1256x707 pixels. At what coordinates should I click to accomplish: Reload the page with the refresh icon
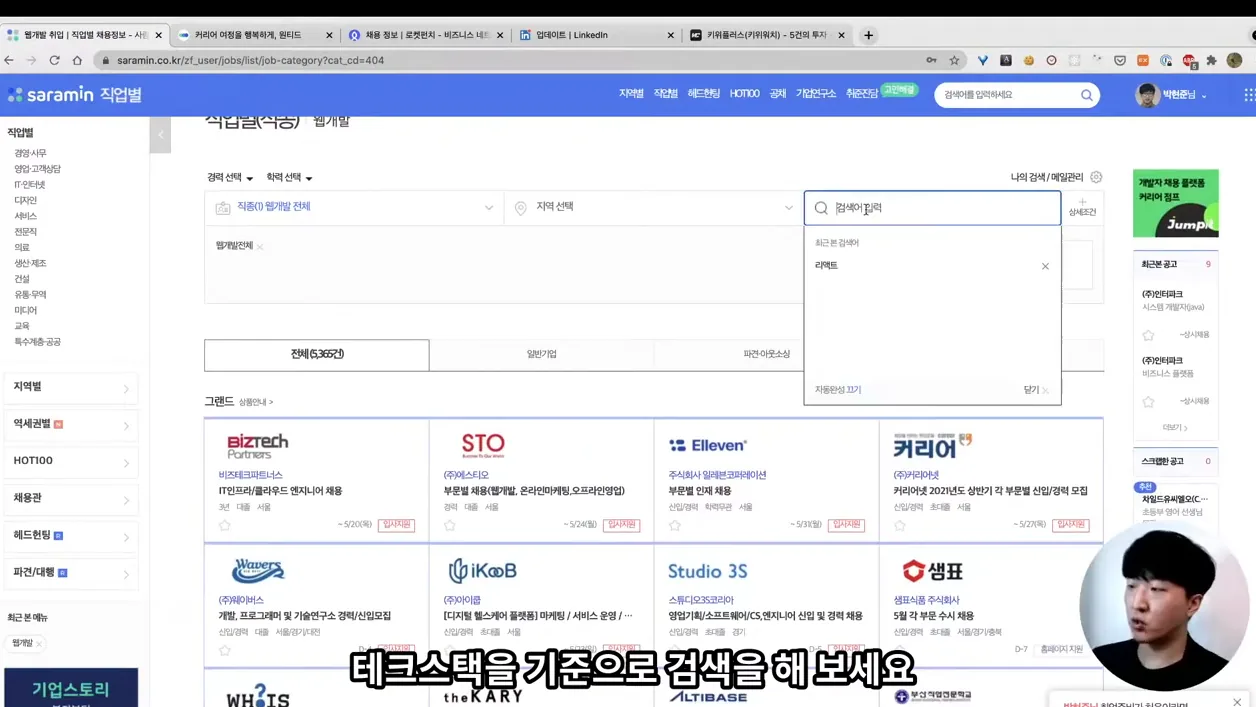coord(54,60)
